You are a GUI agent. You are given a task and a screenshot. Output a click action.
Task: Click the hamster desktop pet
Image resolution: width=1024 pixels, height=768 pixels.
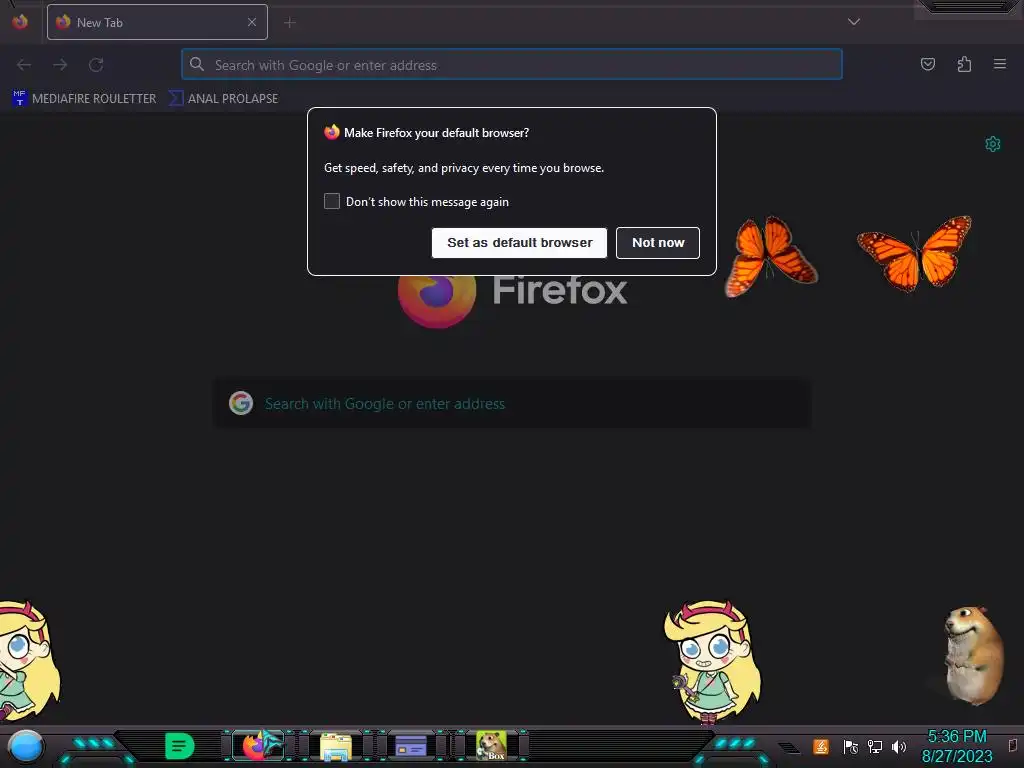(x=972, y=655)
